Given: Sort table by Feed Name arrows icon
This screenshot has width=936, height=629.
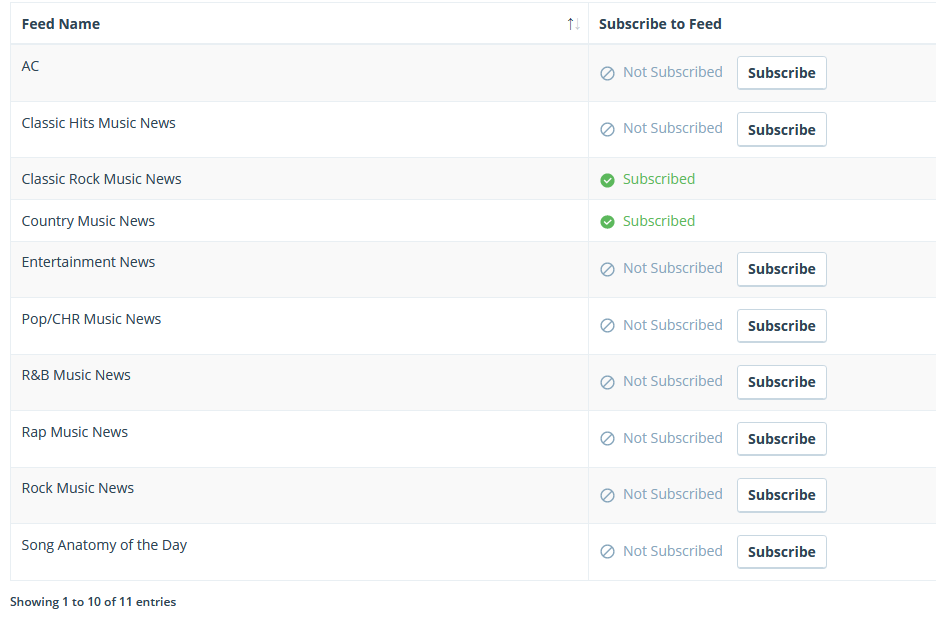Looking at the screenshot, I should click(573, 24).
